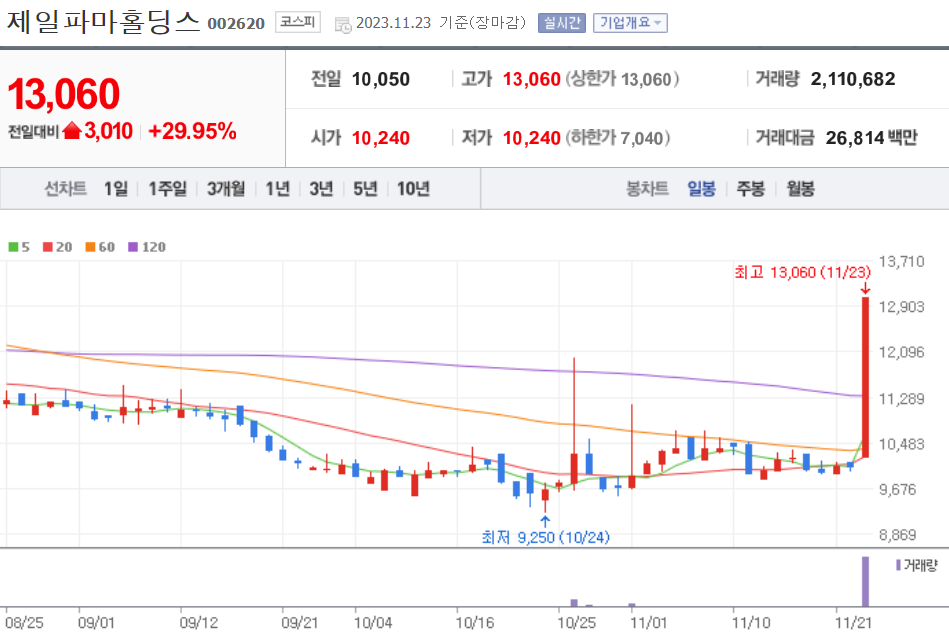Click the 최고 13,060 (11/23) chart label
This screenshot has height=641, width=949.
(x=803, y=272)
